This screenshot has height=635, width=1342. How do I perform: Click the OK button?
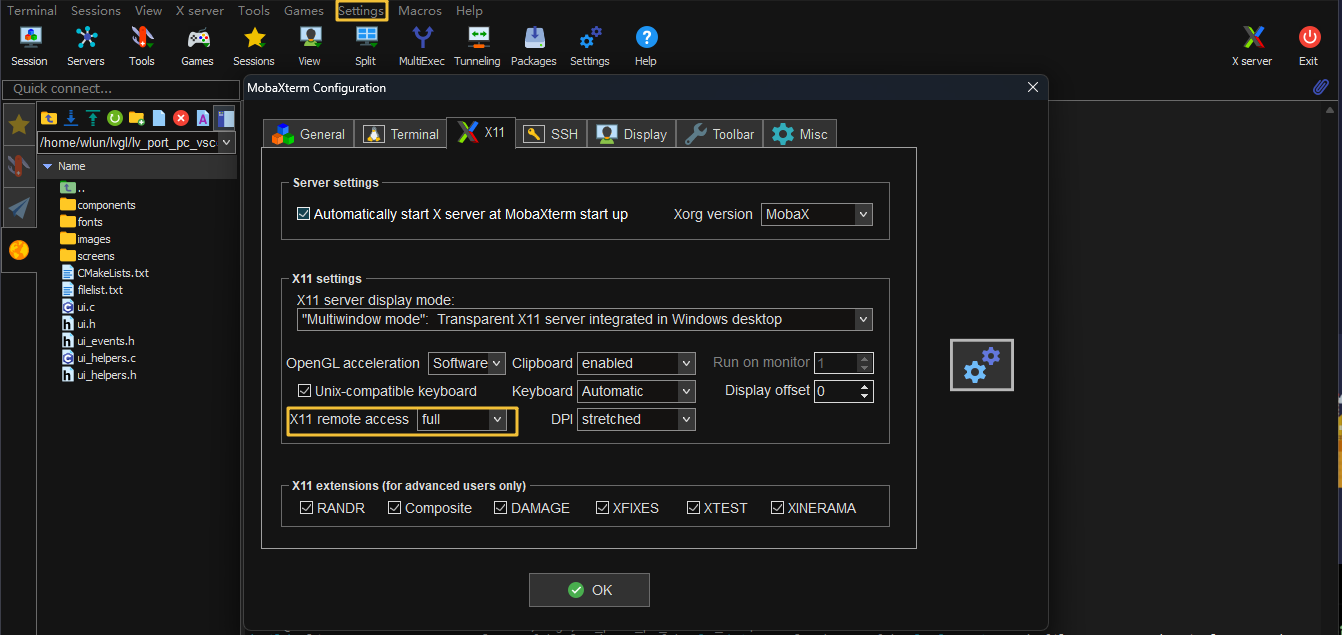[589, 590]
